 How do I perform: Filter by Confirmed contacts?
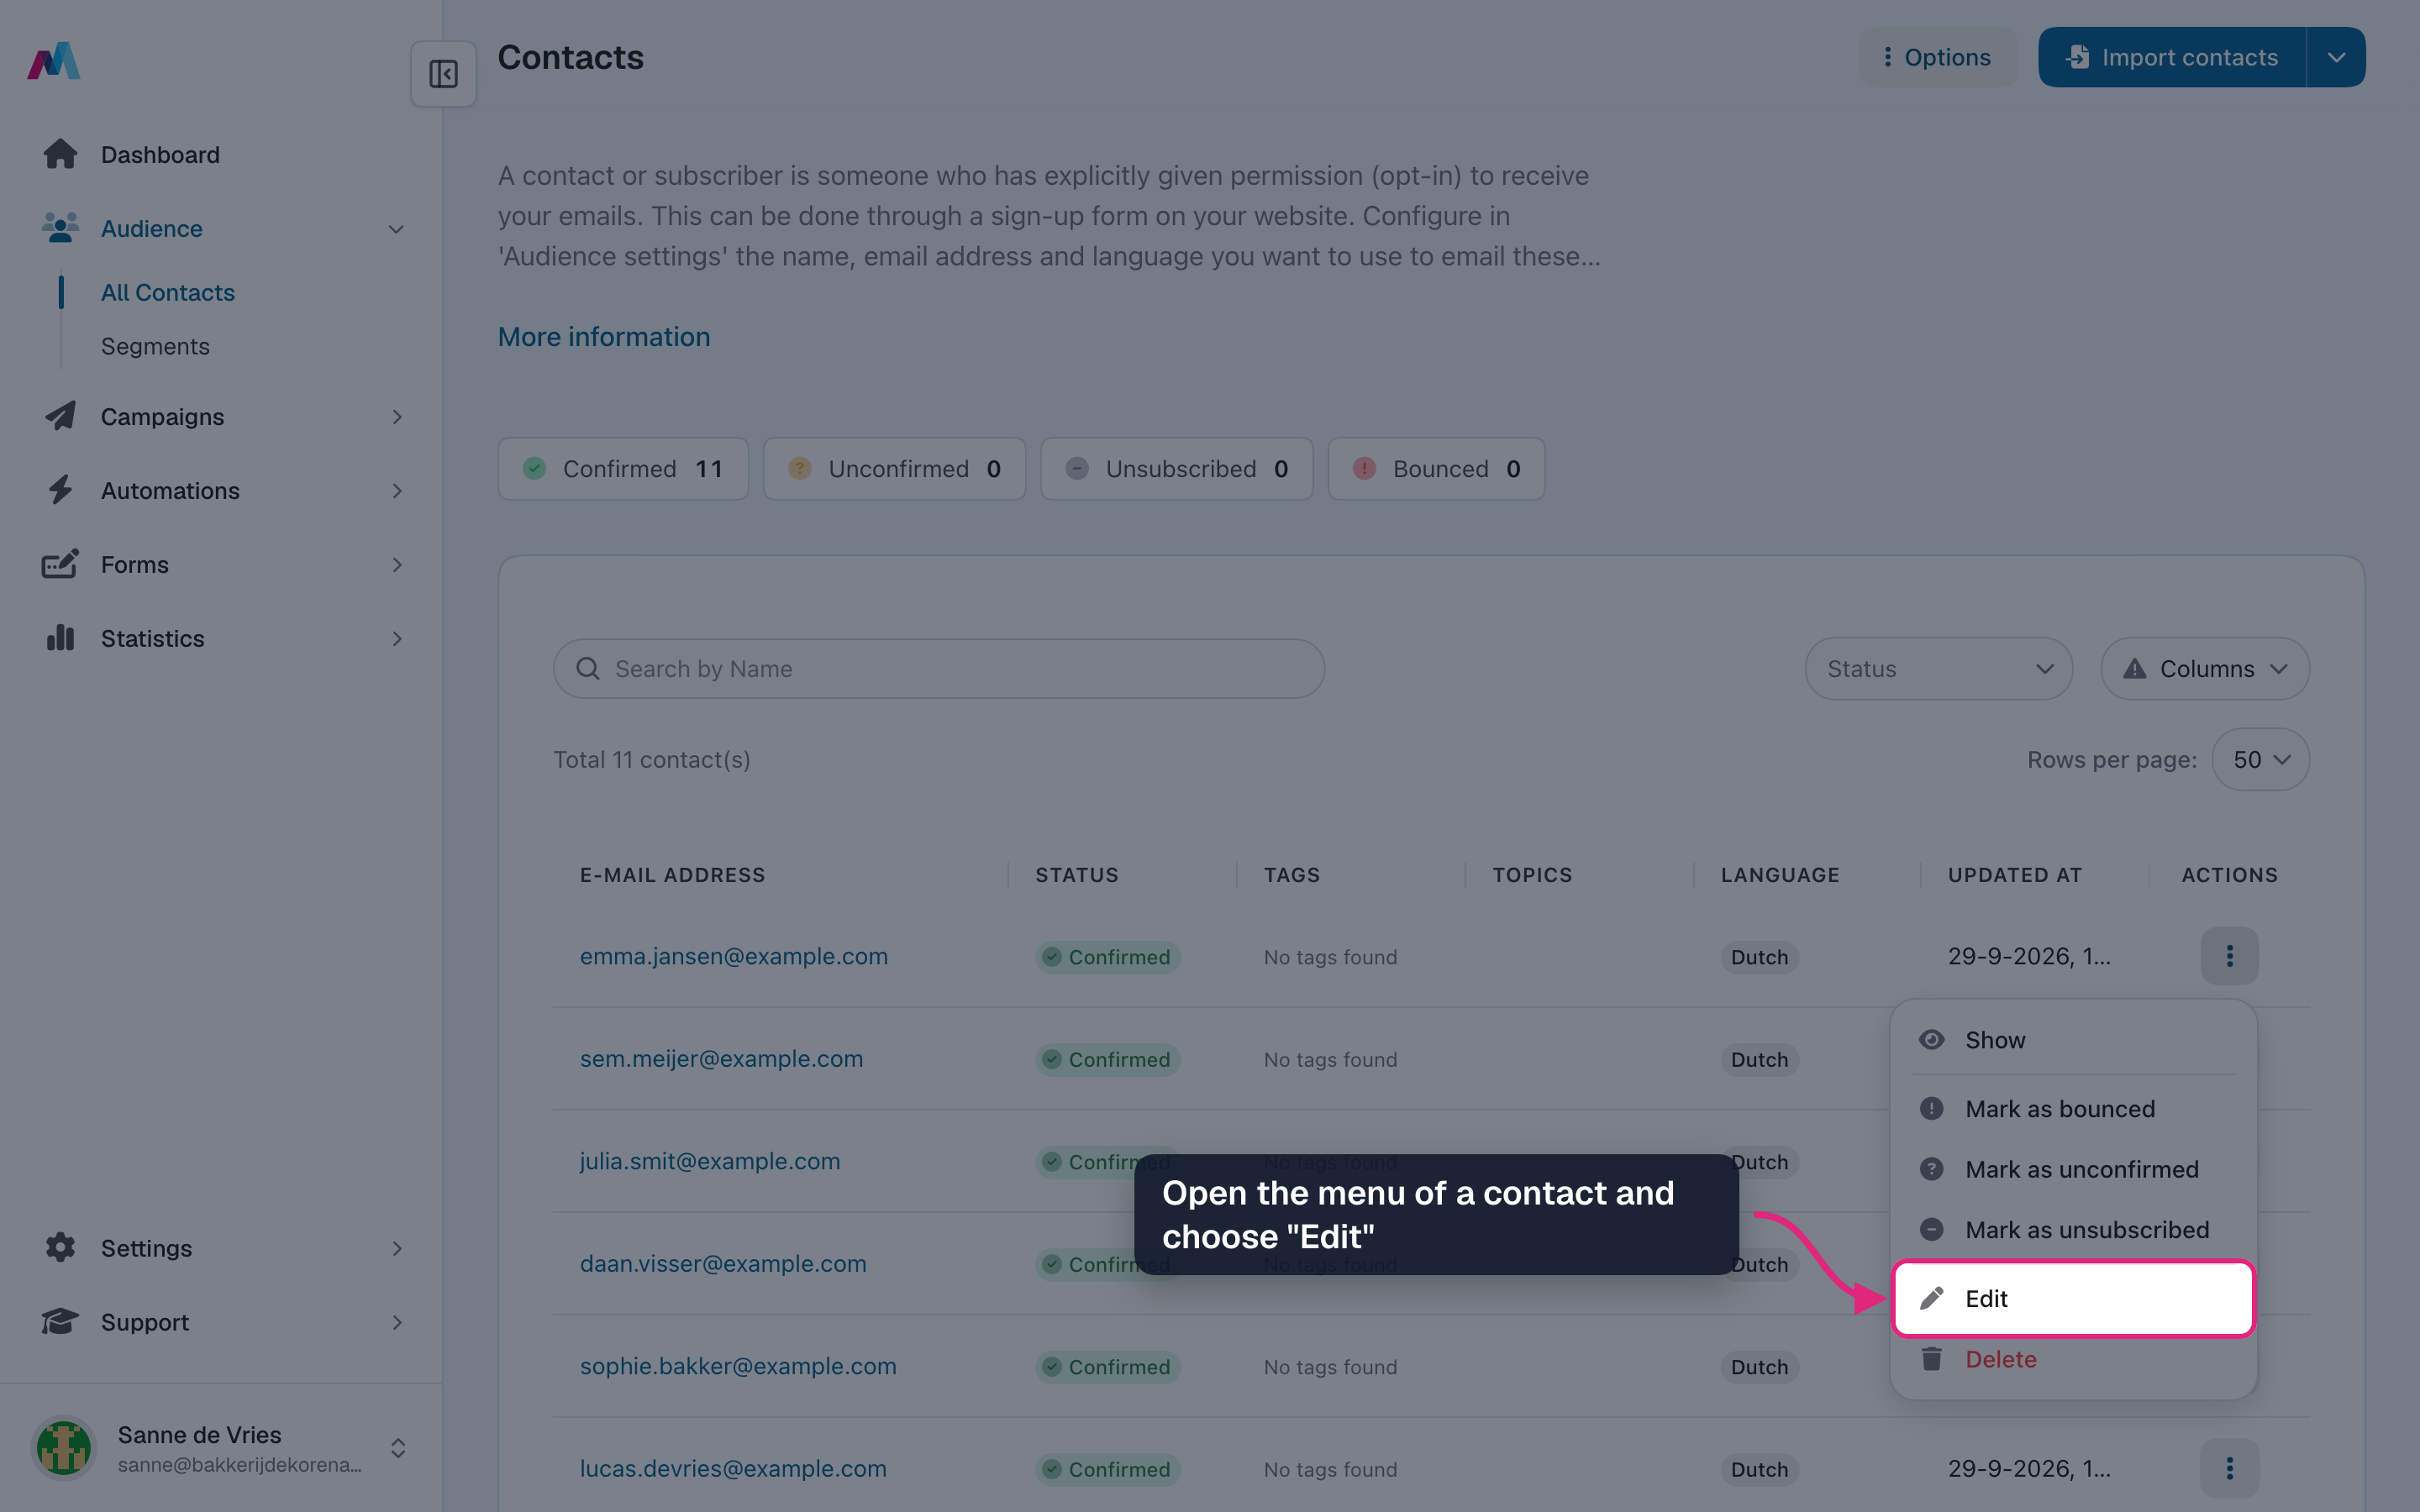pos(623,468)
